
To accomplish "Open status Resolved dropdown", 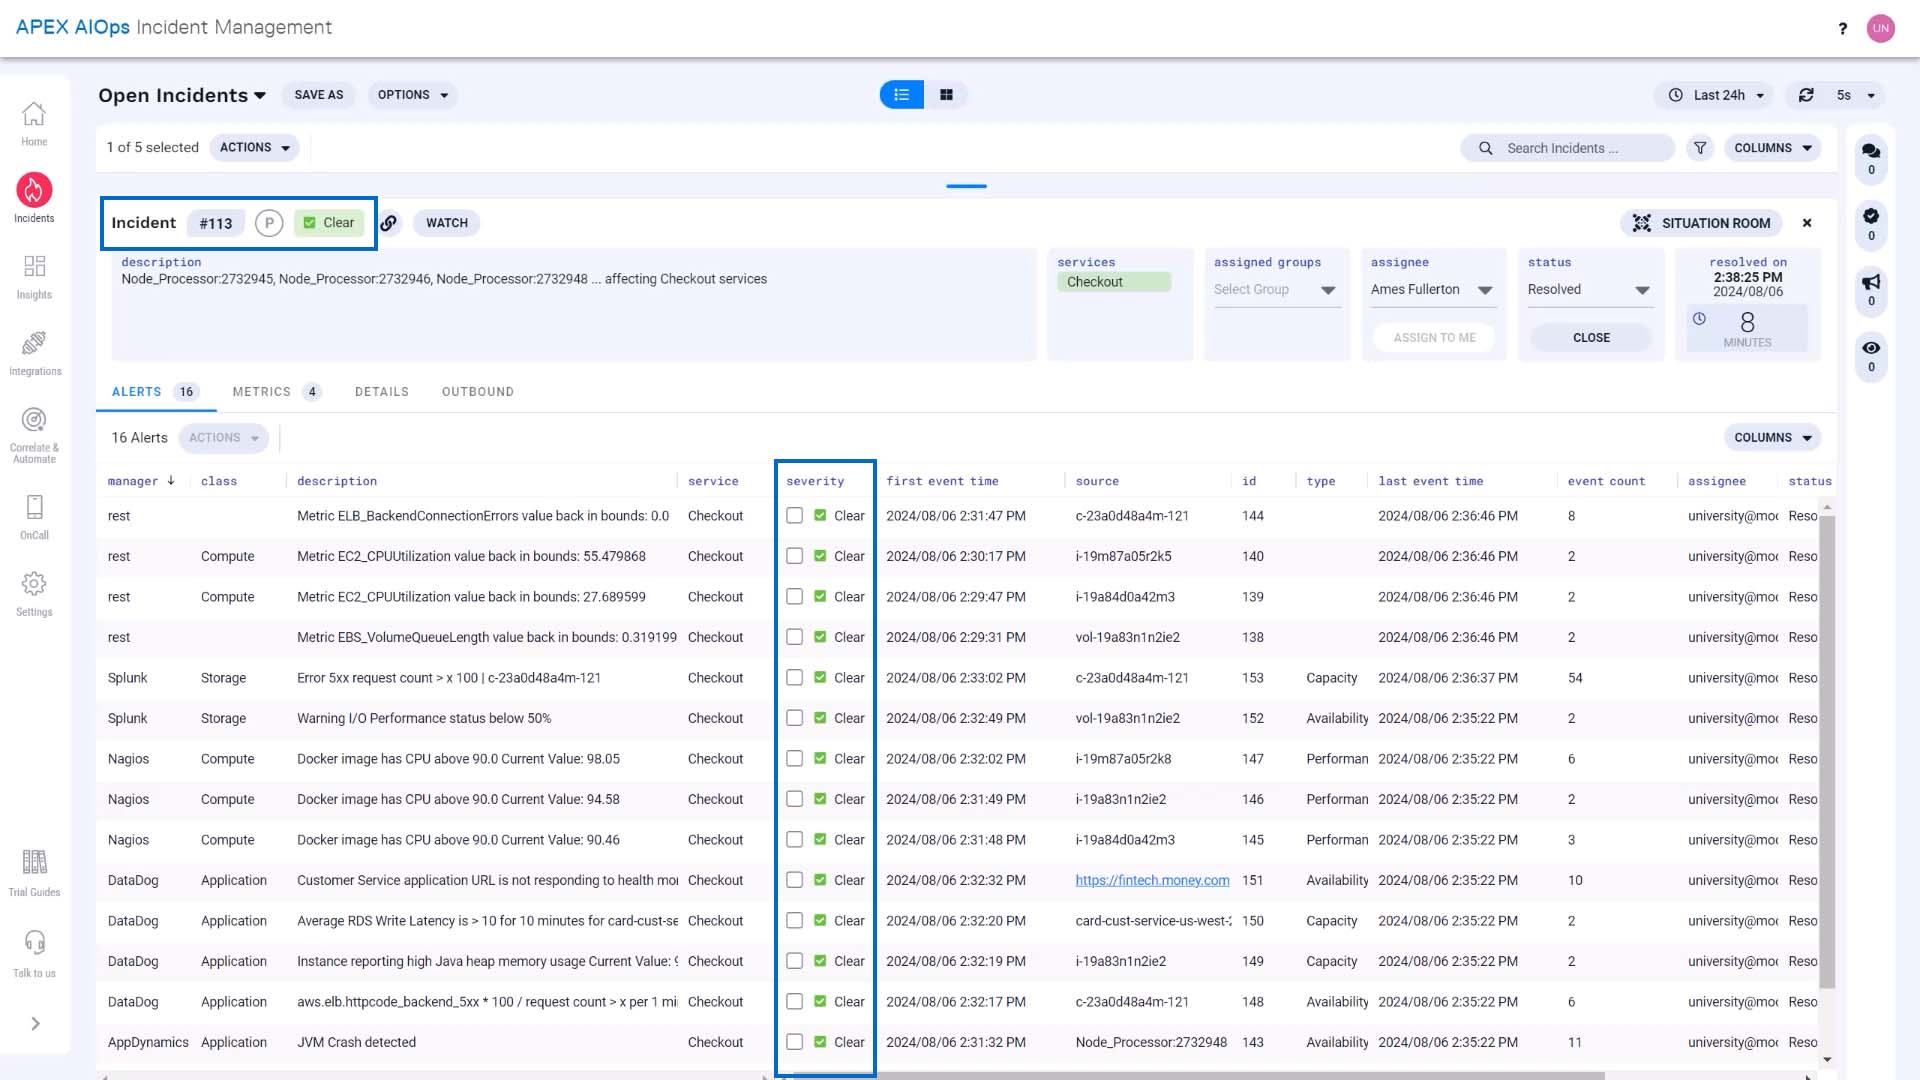I will click(x=1589, y=290).
